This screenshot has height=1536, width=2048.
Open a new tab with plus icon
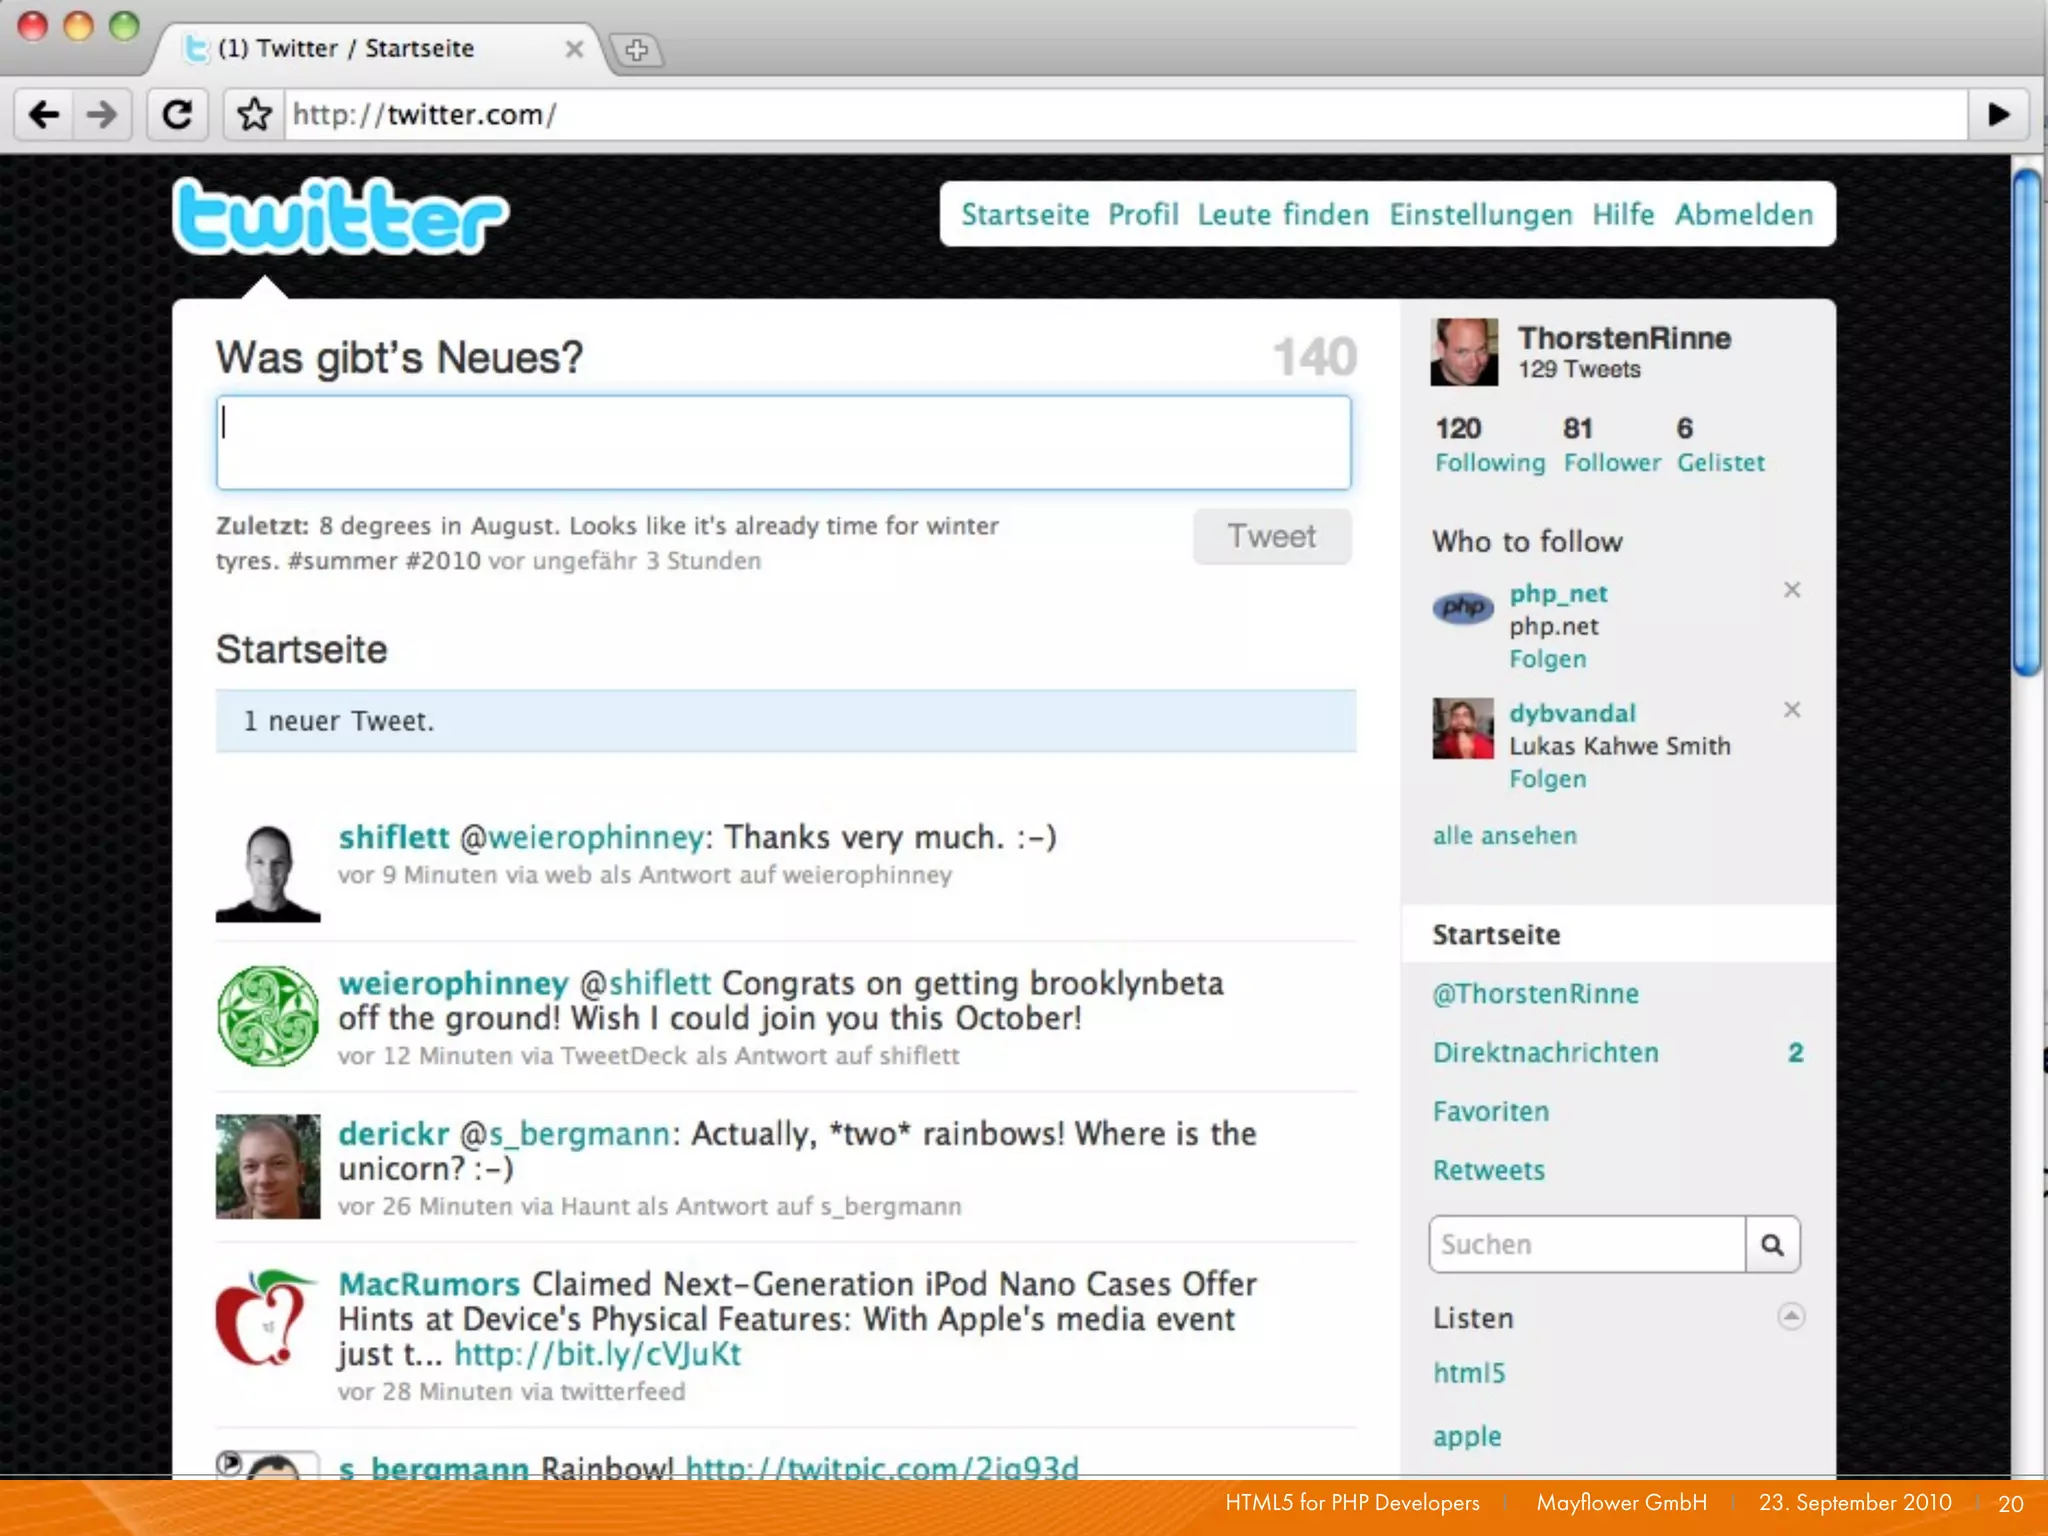click(637, 49)
